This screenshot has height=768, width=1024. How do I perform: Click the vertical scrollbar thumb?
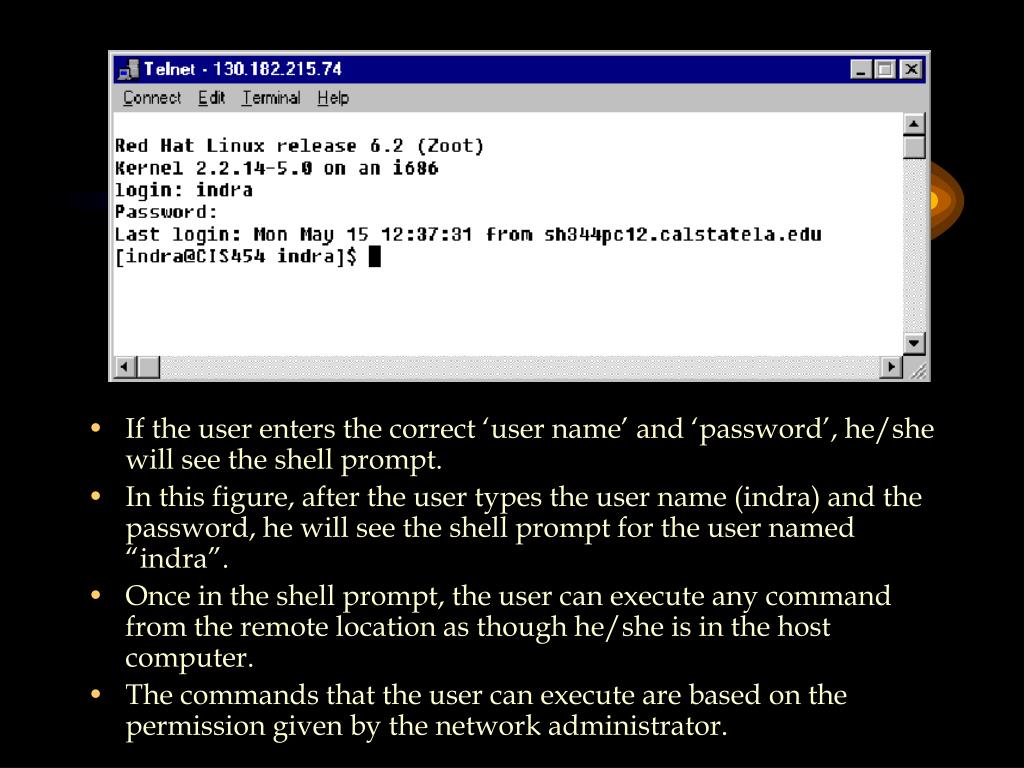(914, 147)
